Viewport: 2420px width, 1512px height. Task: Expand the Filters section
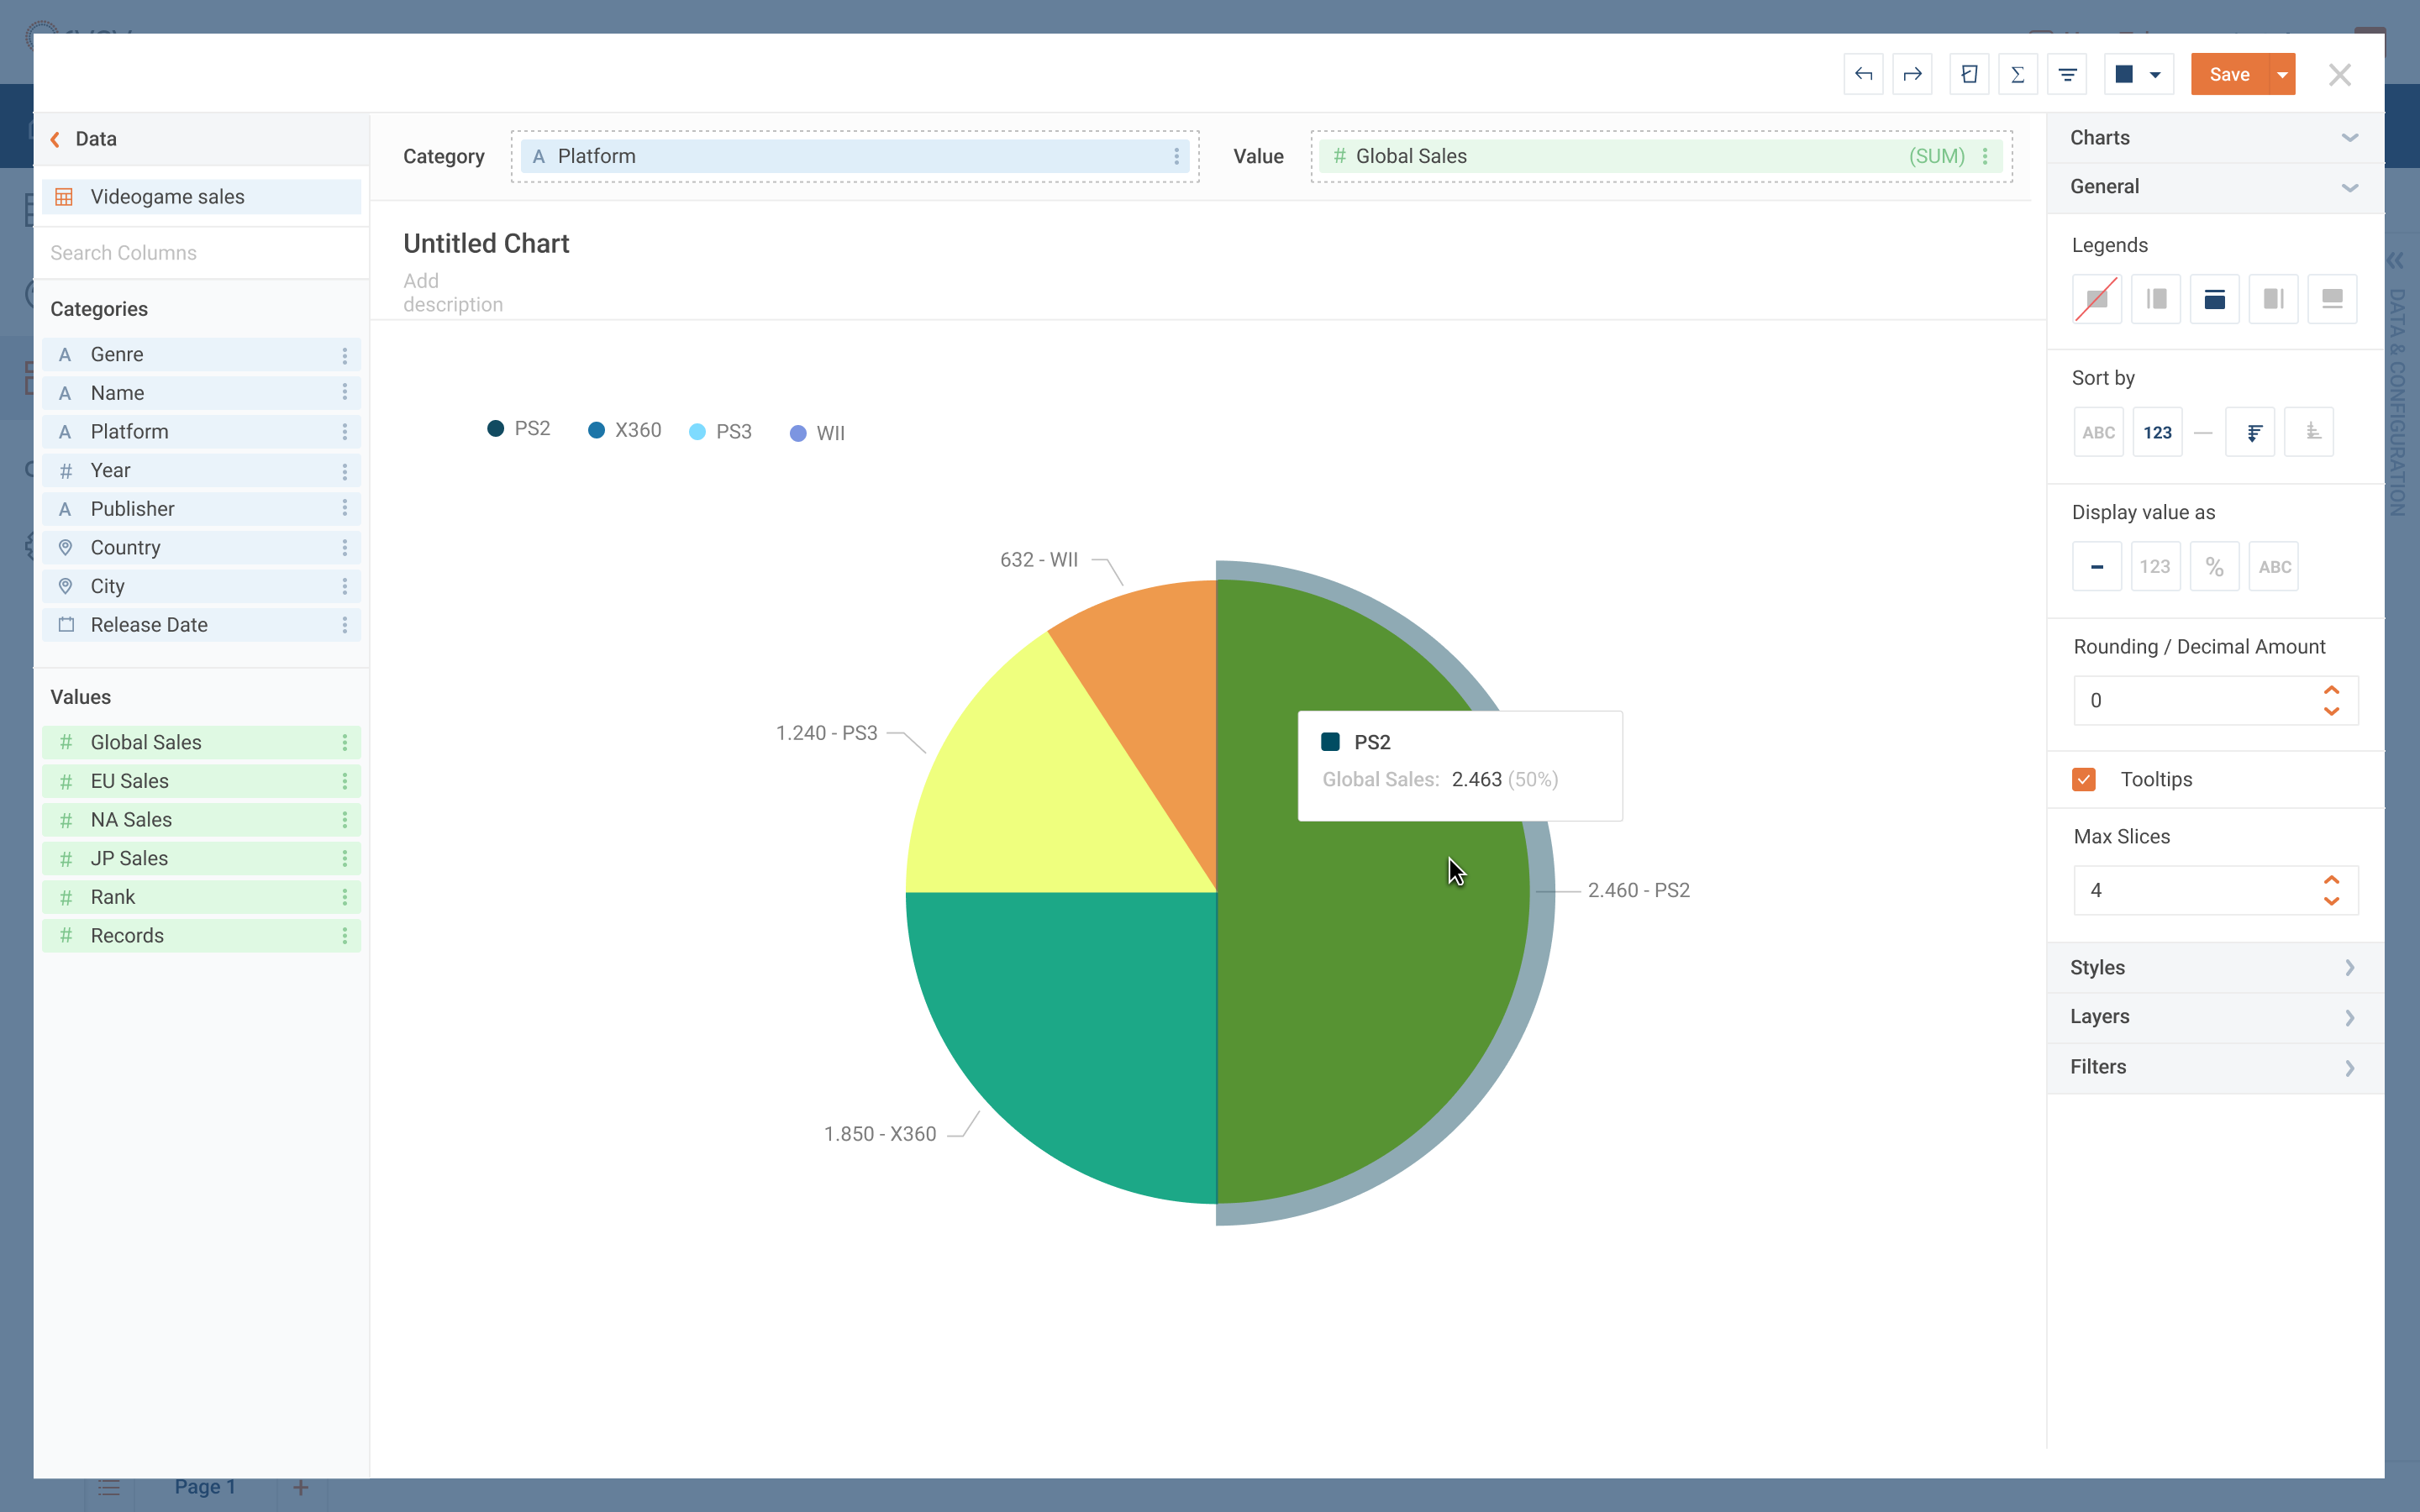[x=2212, y=1066]
